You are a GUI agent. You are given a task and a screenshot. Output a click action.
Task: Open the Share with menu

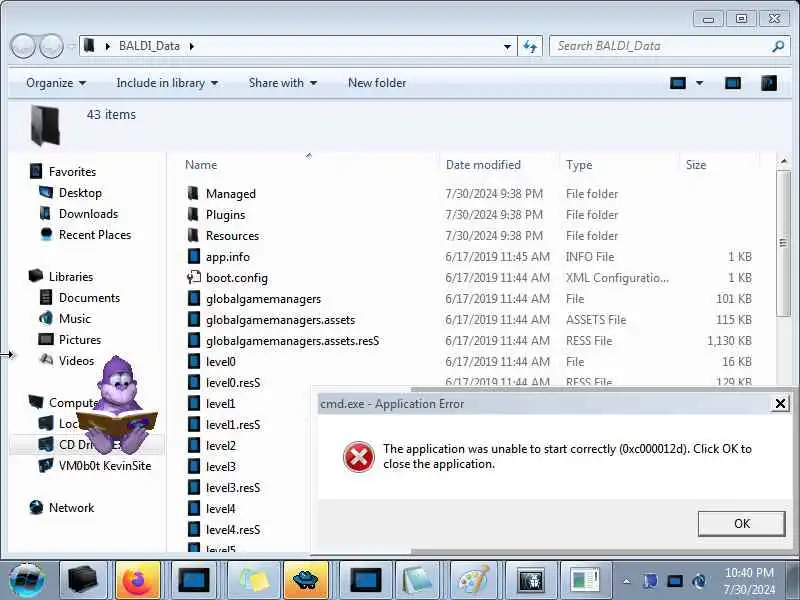click(283, 83)
